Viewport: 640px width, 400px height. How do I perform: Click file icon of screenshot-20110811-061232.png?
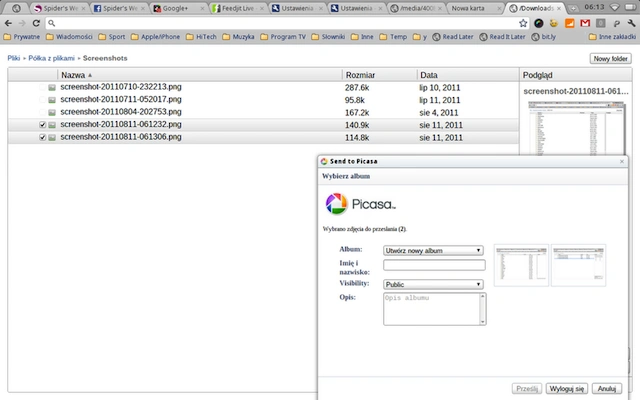52,125
